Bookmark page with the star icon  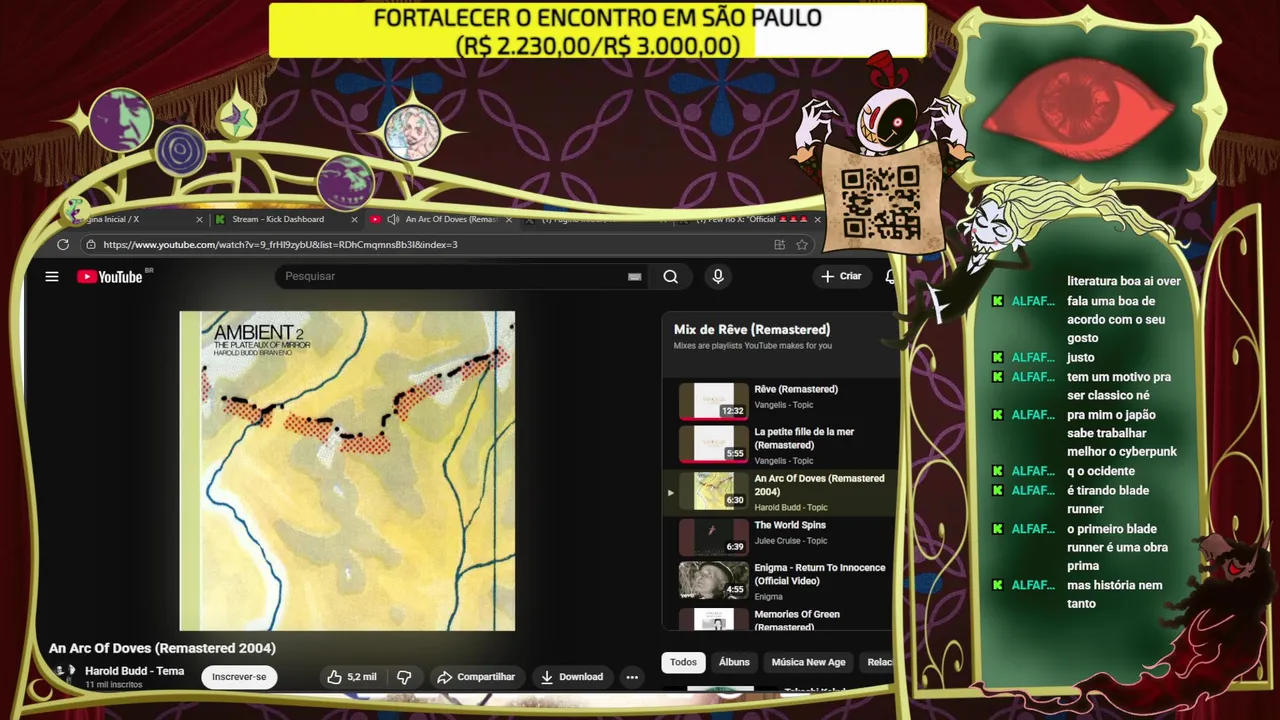pos(802,244)
